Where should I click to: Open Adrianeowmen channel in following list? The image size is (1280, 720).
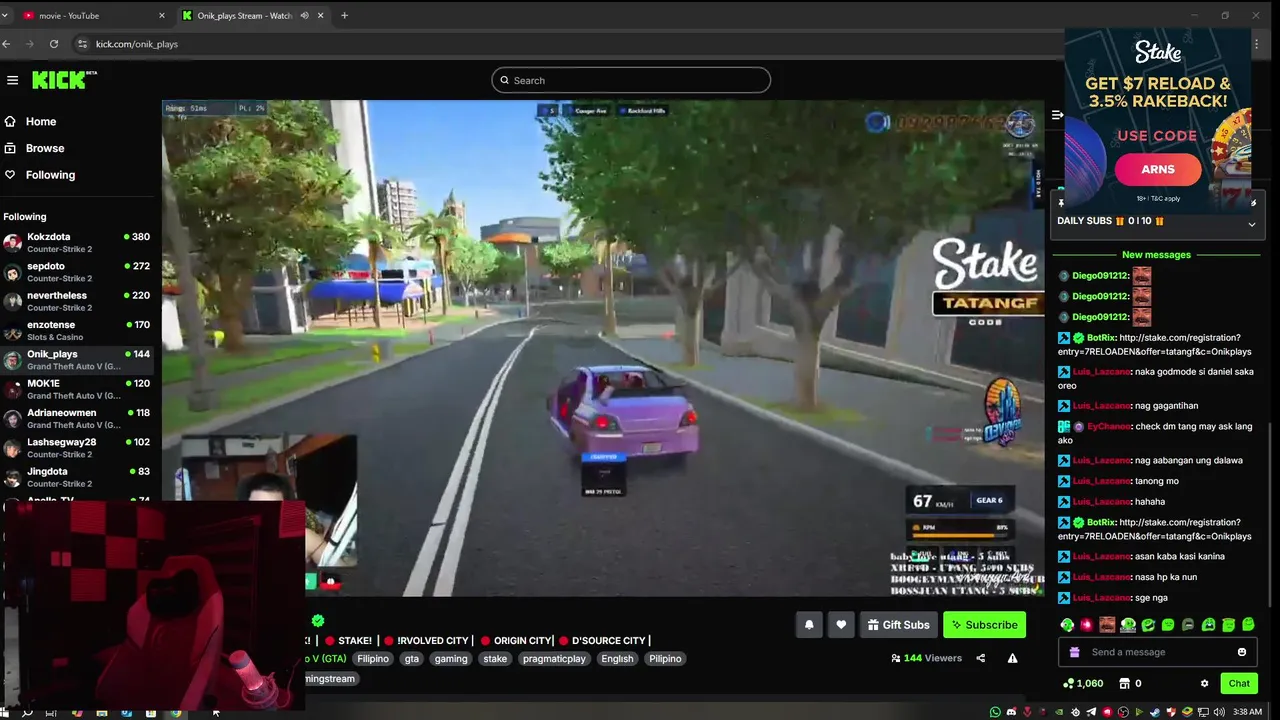[x=78, y=418]
